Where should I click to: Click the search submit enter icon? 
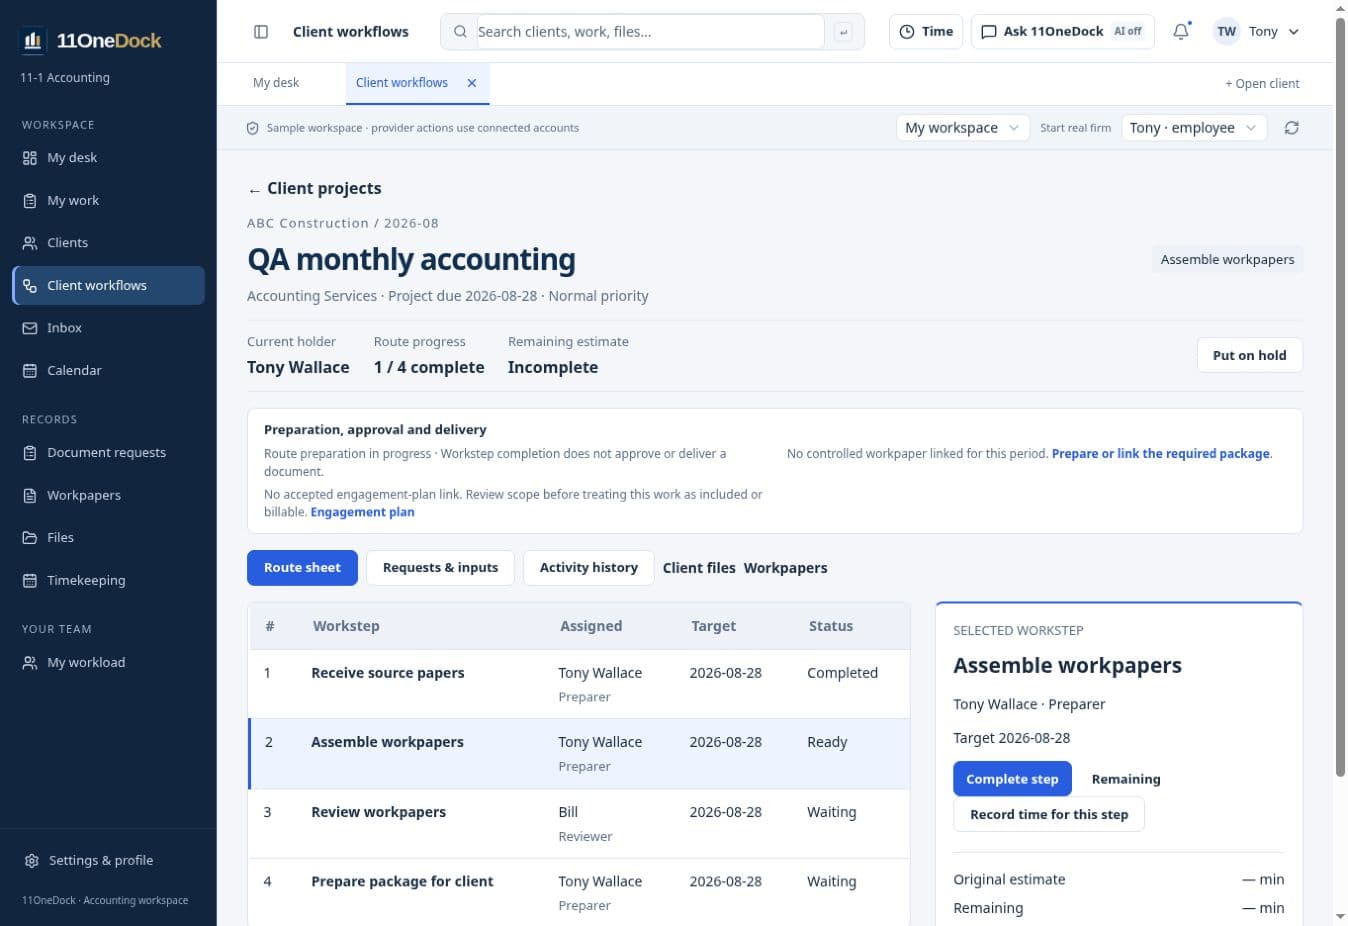point(843,32)
